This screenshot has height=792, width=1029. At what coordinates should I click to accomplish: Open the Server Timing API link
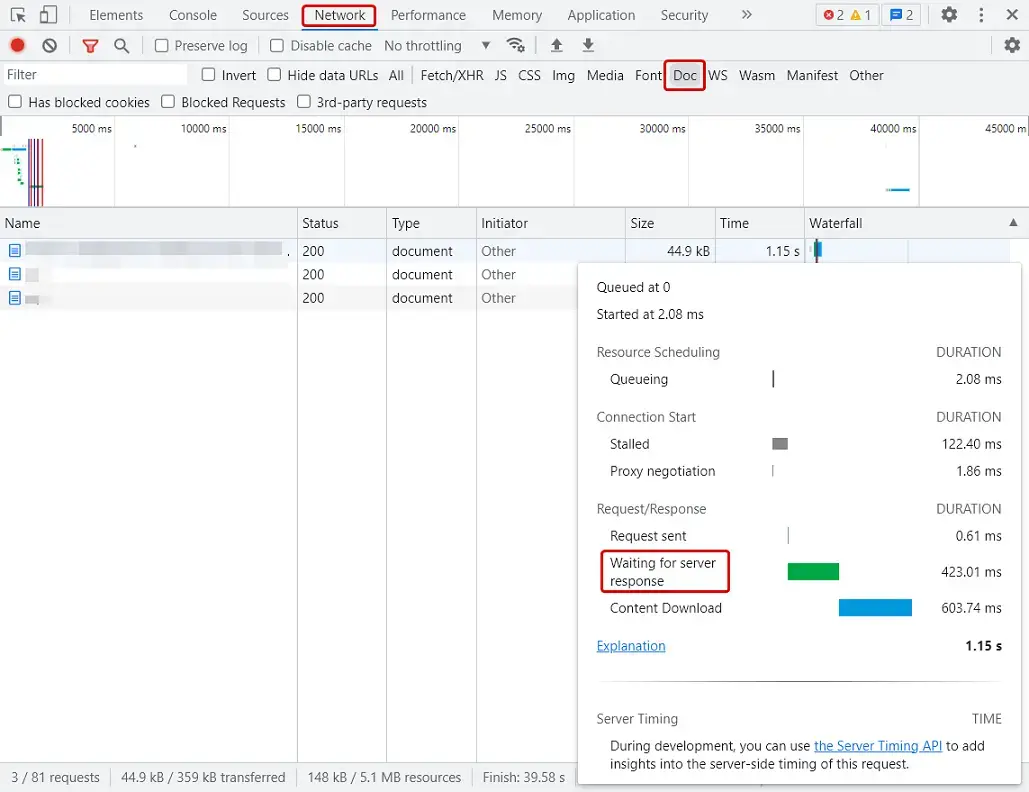tap(877, 745)
